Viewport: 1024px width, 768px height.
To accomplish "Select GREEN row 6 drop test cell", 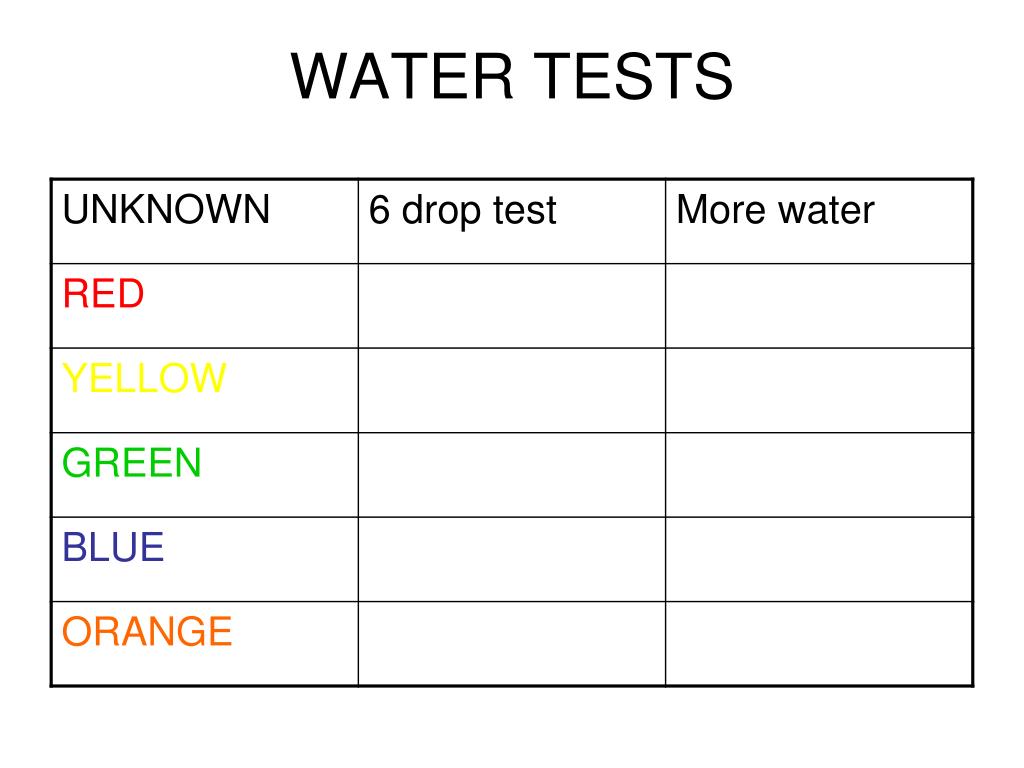I will [x=512, y=475].
